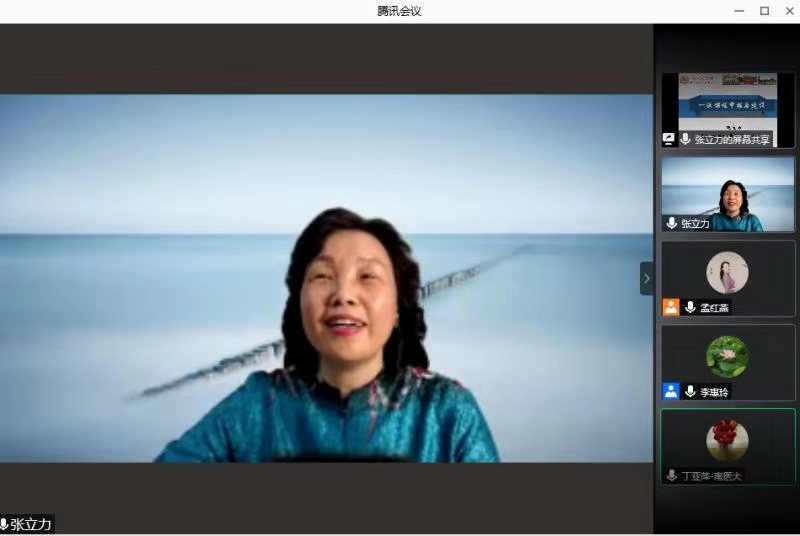
Task: Click muted microphone icon beside 丁亚萍-南医大
Action: coord(672,475)
